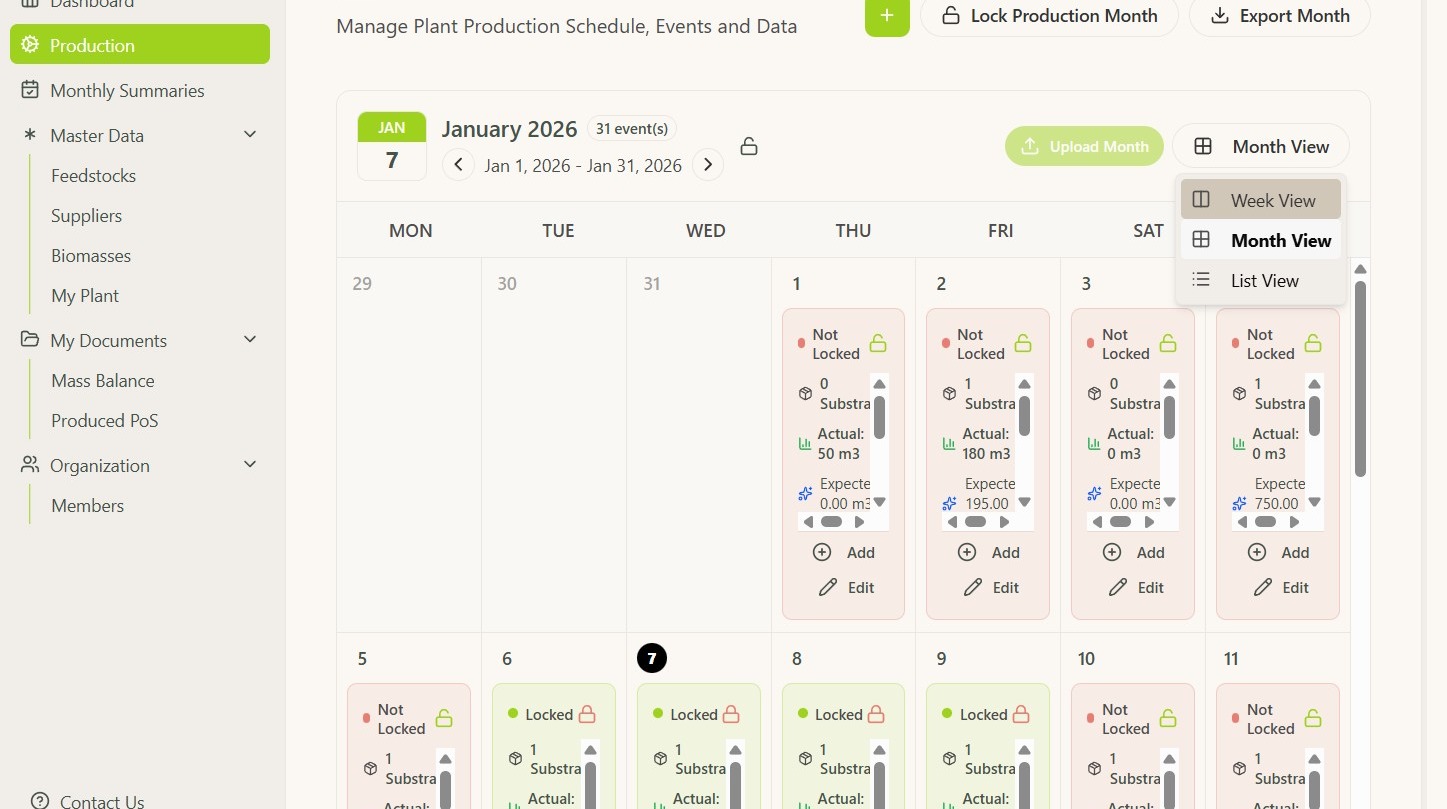Go to previous month with left chevron
Screen dimensions: 1447x809
[458, 165]
